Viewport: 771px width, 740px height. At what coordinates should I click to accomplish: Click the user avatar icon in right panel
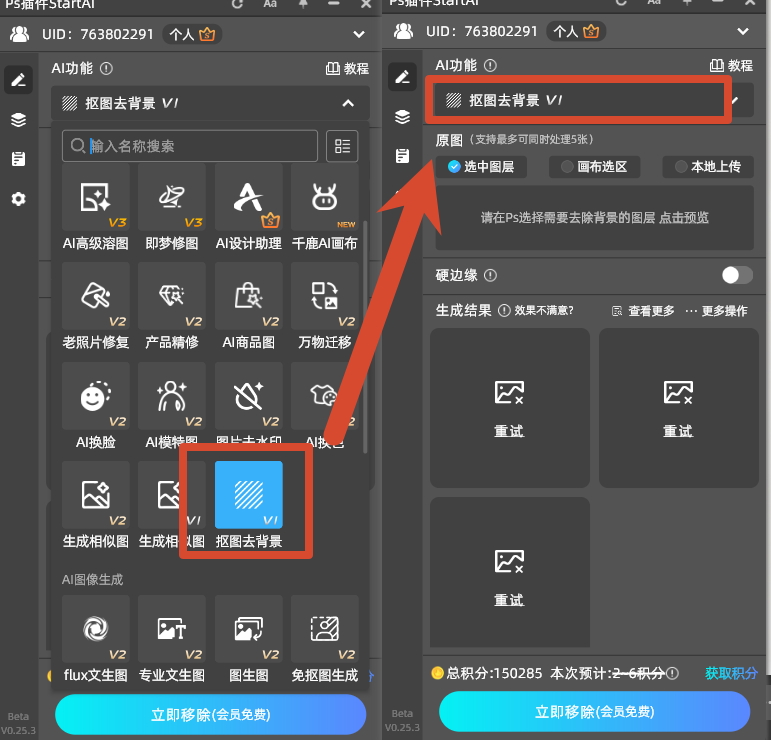pyautogui.click(x=404, y=31)
